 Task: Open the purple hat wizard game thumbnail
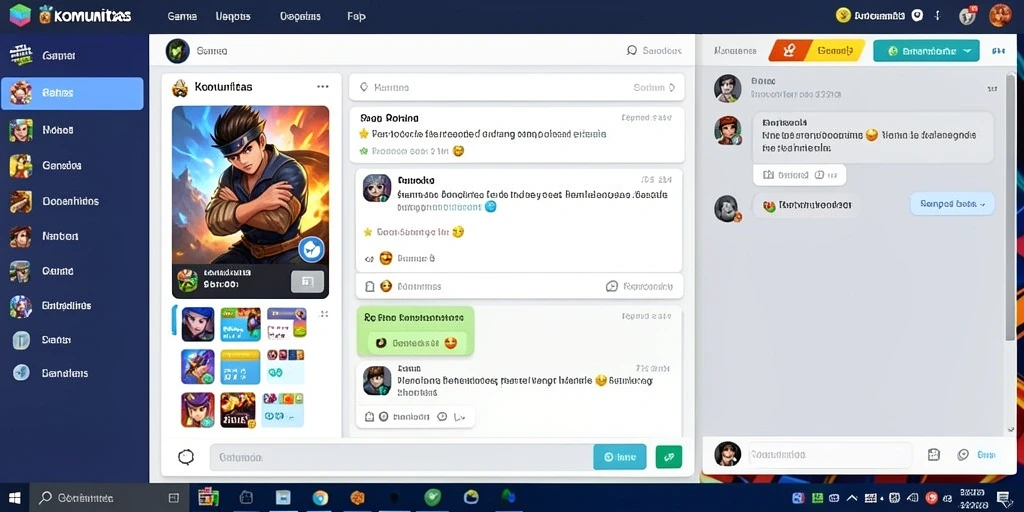tap(198, 409)
